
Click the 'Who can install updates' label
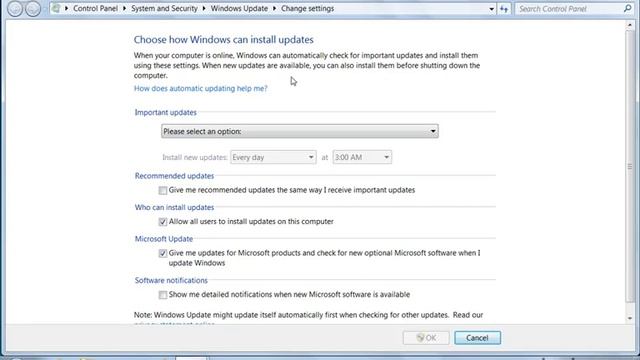click(174, 207)
